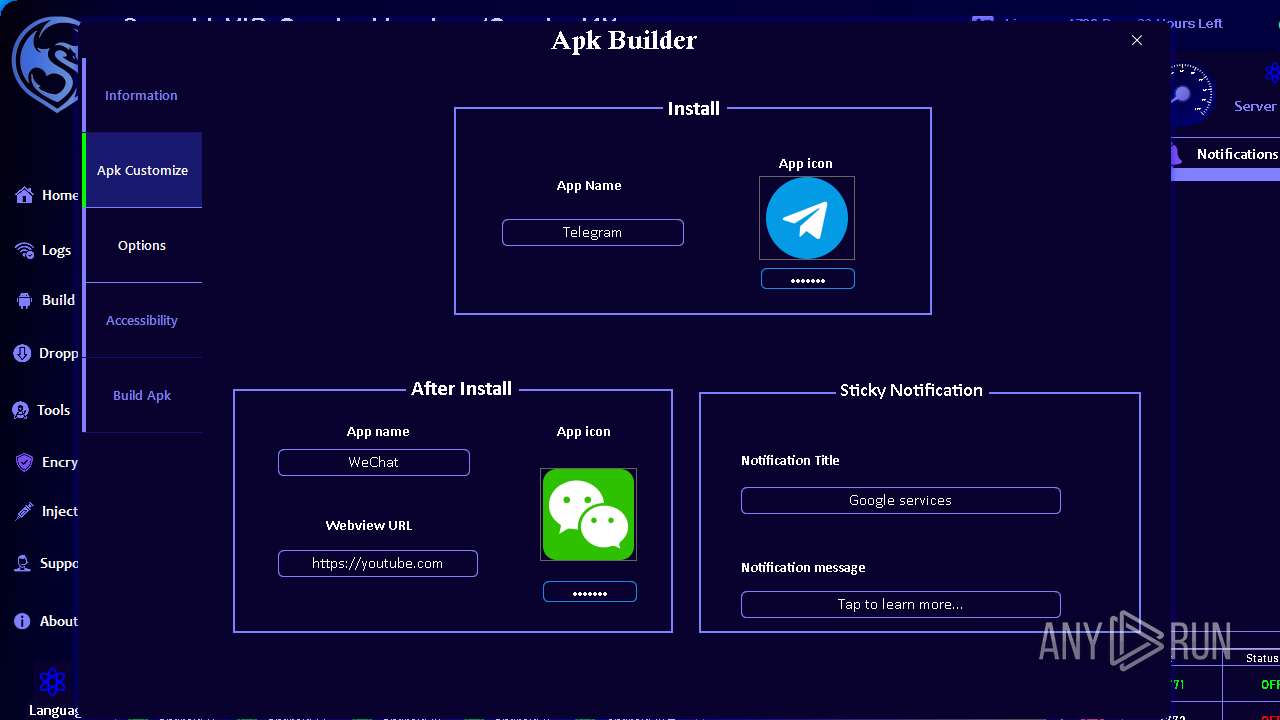Click the Notification message field
The width and height of the screenshot is (1280, 720).
[x=900, y=604]
